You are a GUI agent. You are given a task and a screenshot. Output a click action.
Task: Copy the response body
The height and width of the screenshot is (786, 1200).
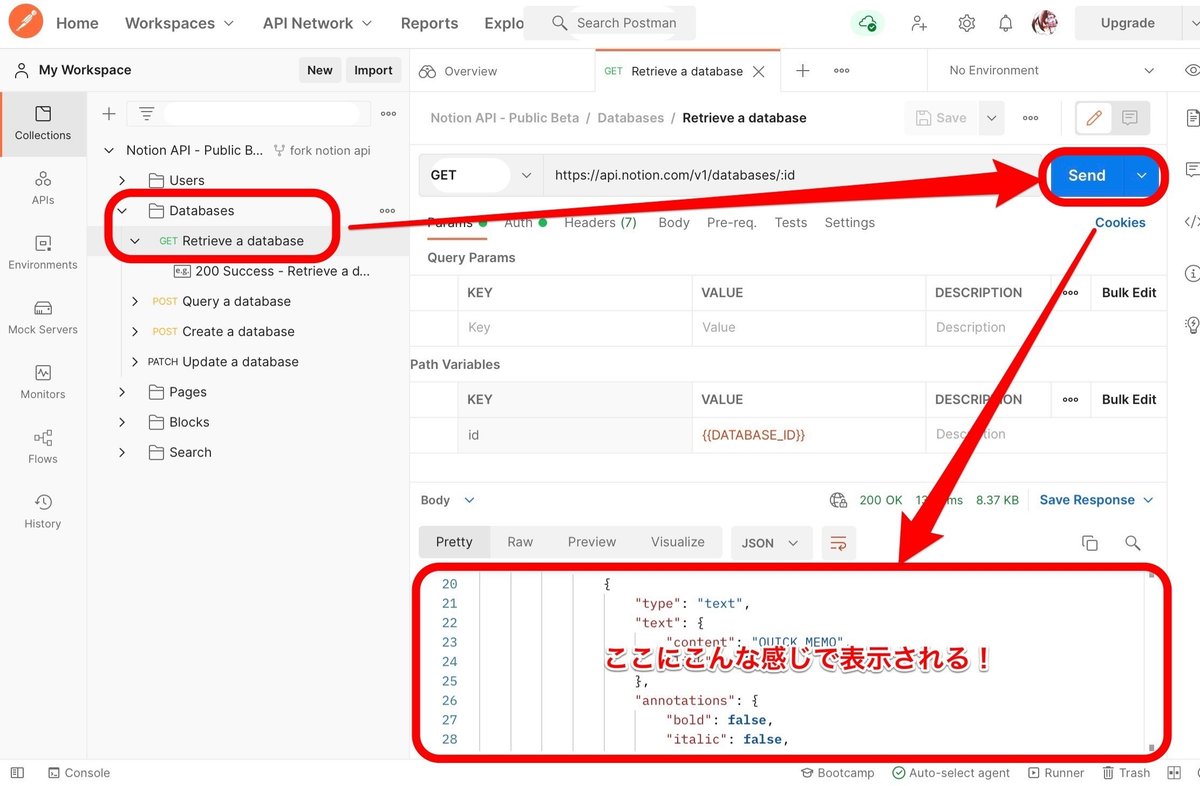tap(1089, 543)
